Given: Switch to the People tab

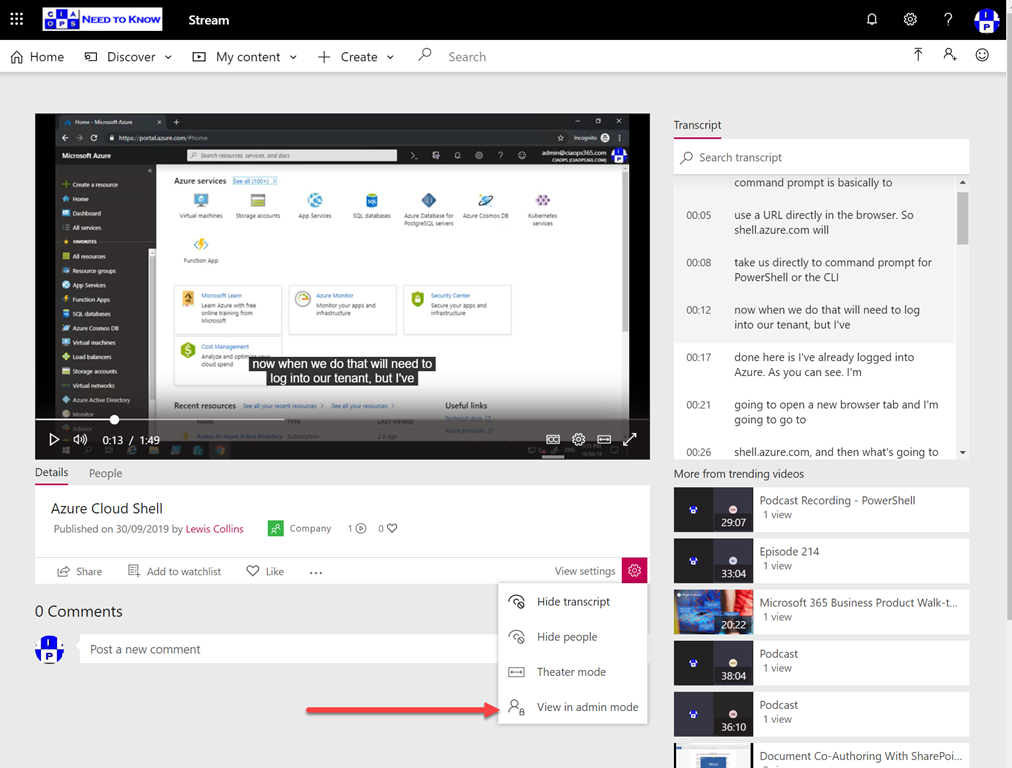Looking at the screenshot, I should pyautogui.click(x=105, y=473).
